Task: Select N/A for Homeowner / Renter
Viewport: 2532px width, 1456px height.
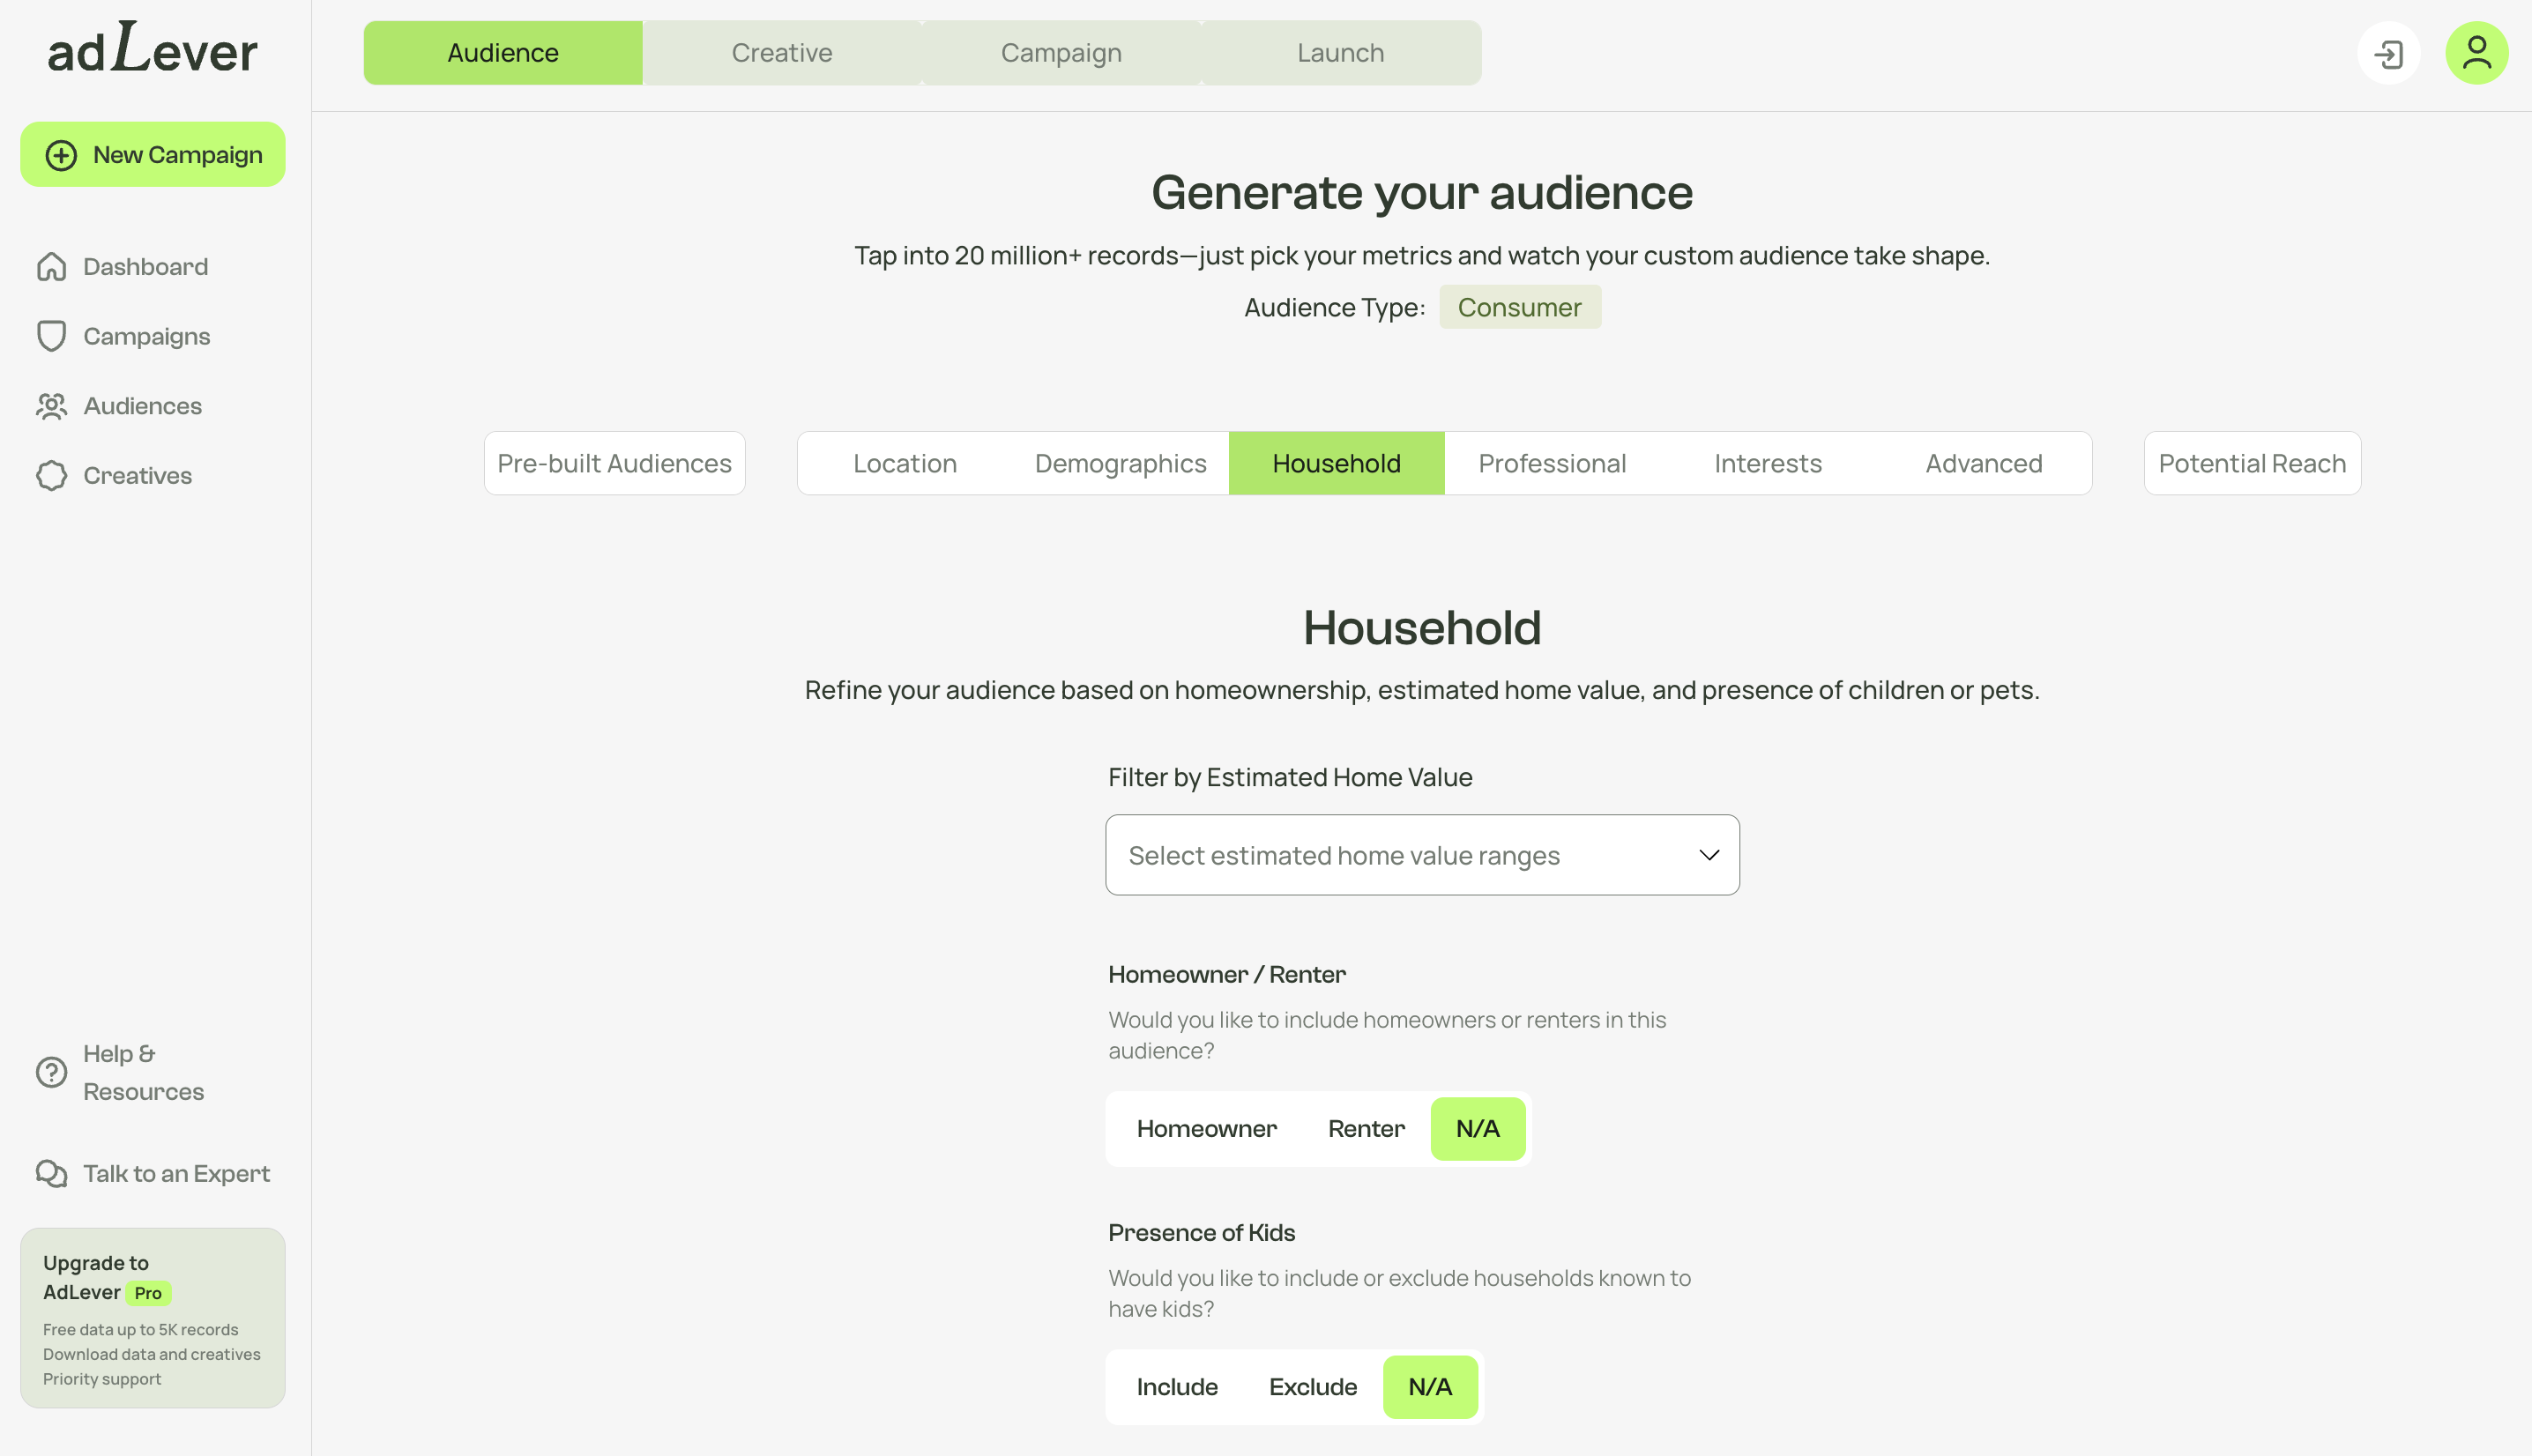Action: click(x=1477, y=1128)
